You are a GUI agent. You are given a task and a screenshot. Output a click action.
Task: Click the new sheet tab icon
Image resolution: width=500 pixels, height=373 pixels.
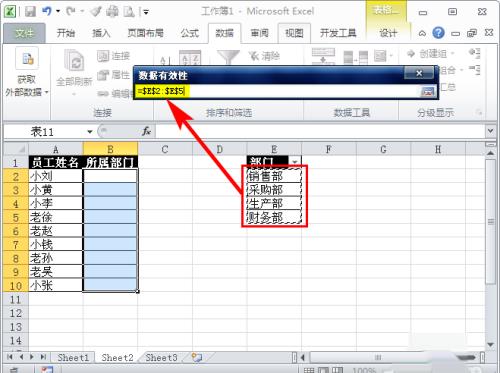point(197,358)
